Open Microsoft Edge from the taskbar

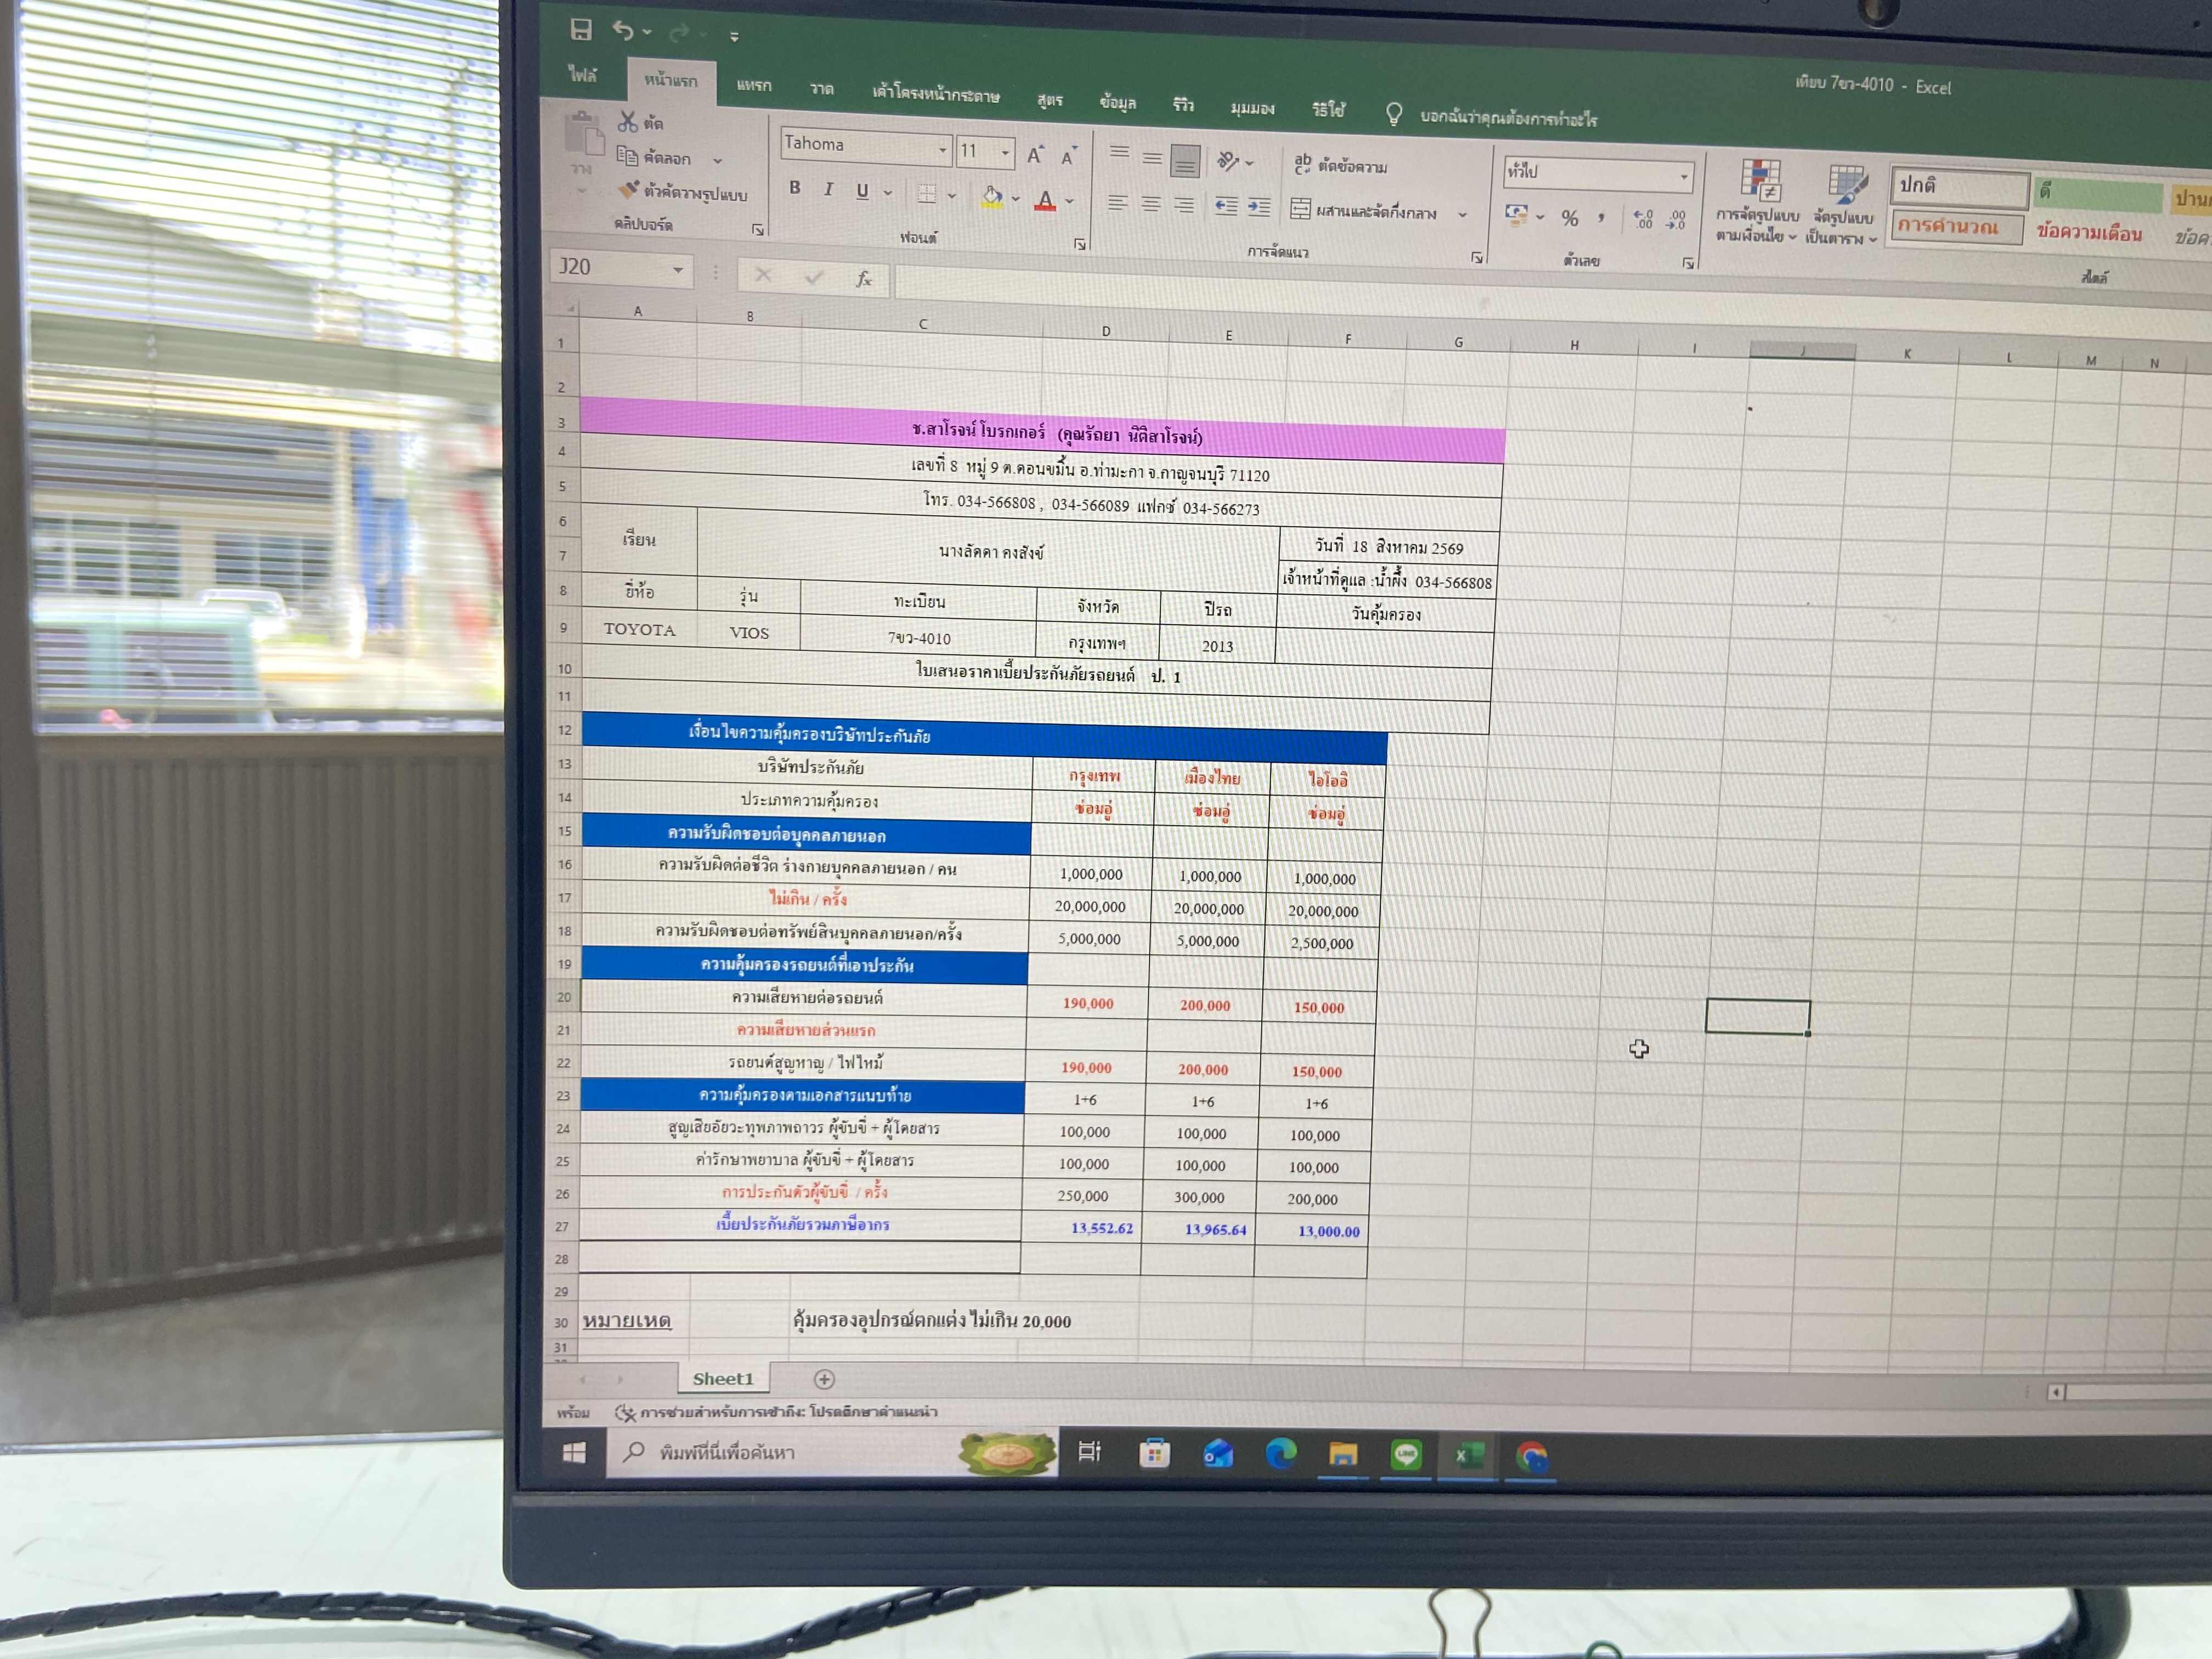1281,1453
